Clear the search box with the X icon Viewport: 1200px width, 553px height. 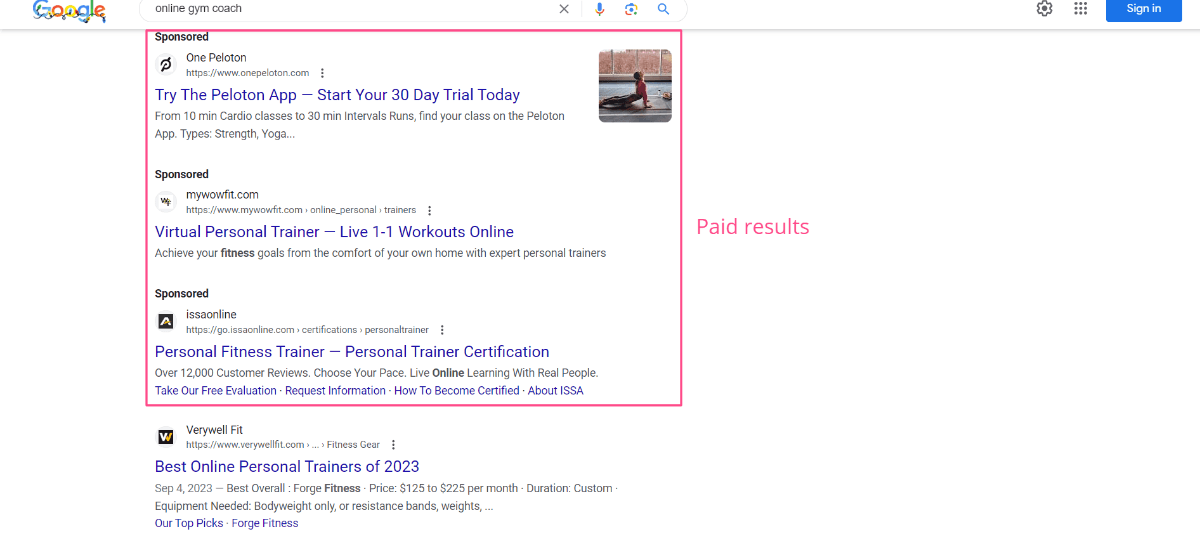[x=564, y=9]
